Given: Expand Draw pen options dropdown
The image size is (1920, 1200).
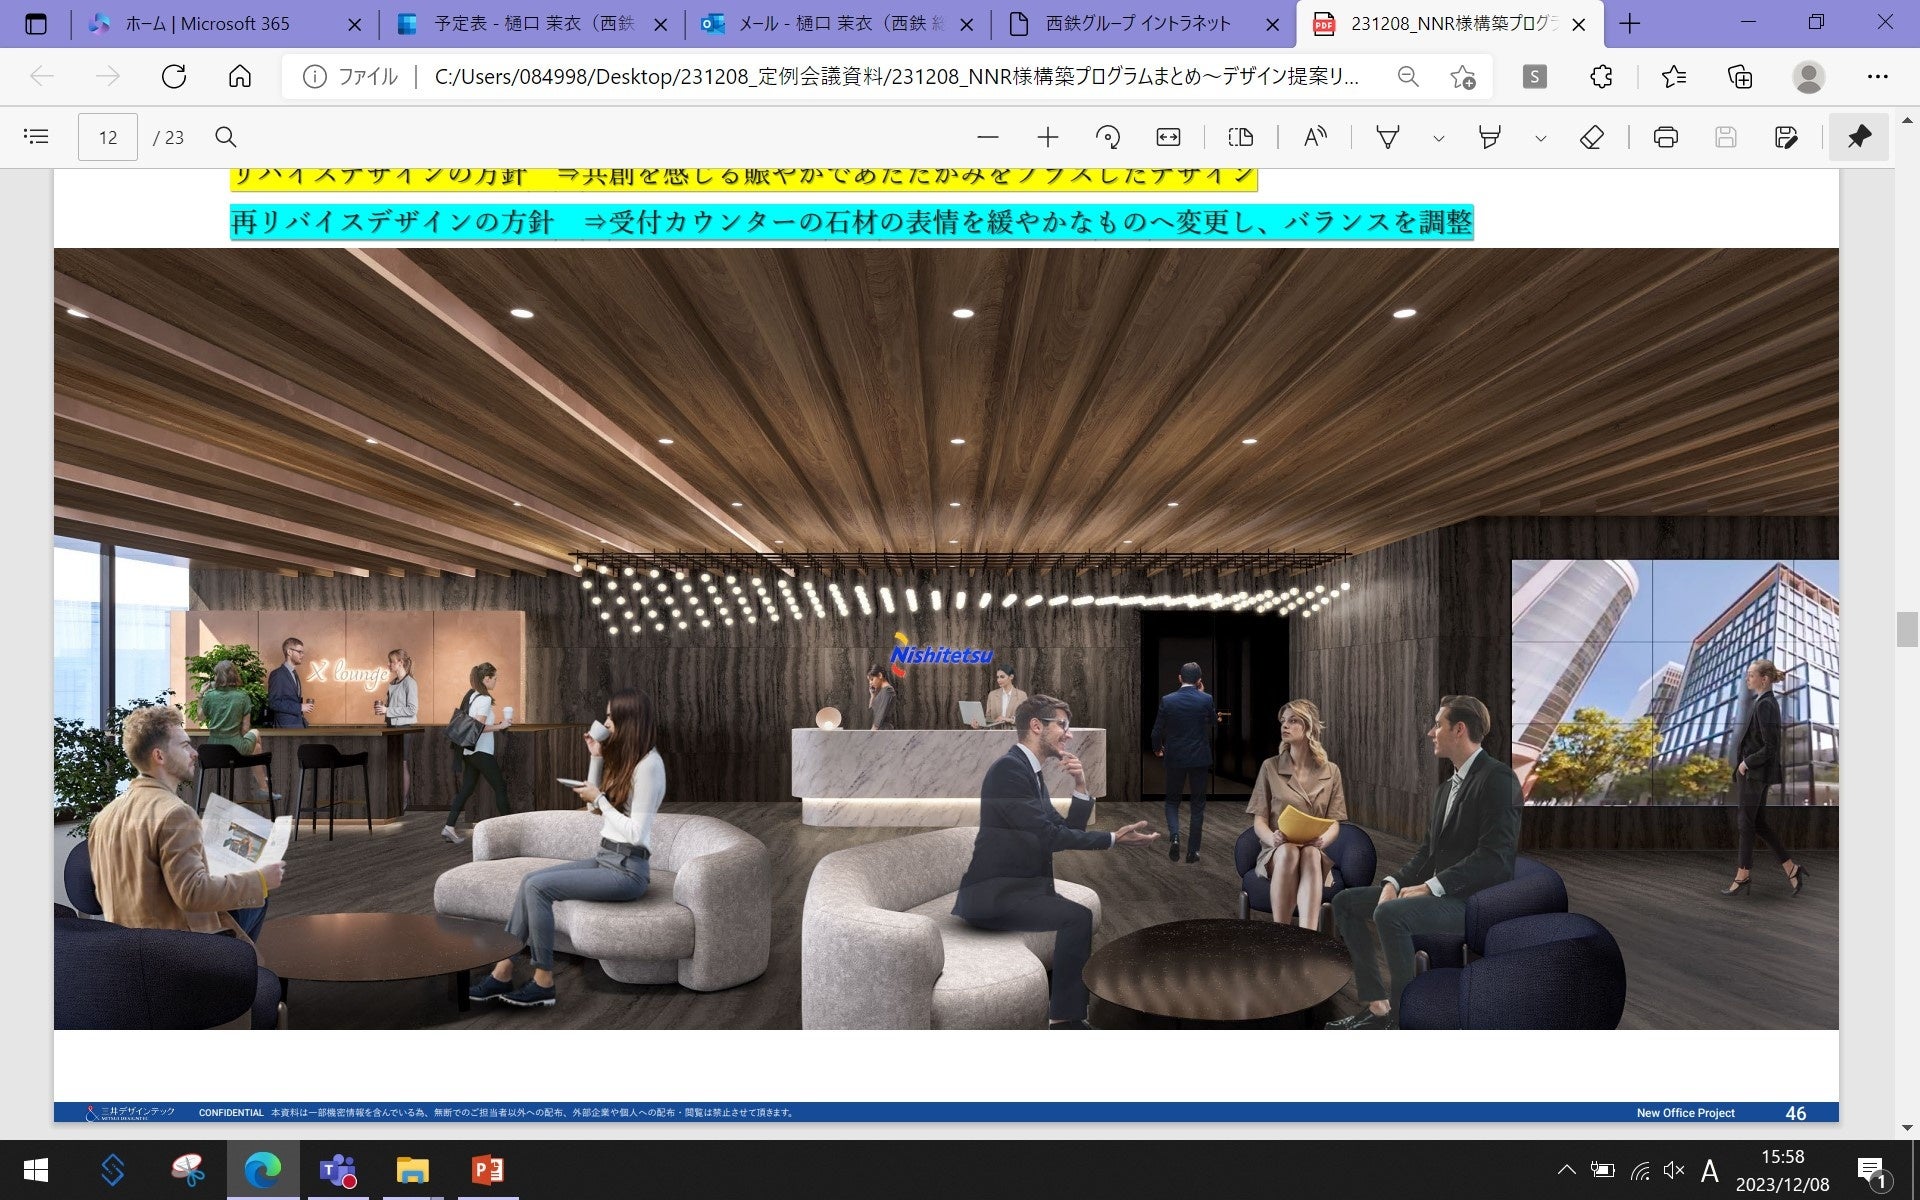Looking at the screenshot, I should coord(1439,138).
